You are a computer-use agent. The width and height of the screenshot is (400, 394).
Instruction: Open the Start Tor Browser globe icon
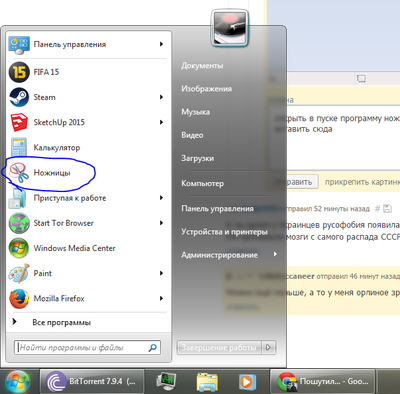[x=19, y=223]
